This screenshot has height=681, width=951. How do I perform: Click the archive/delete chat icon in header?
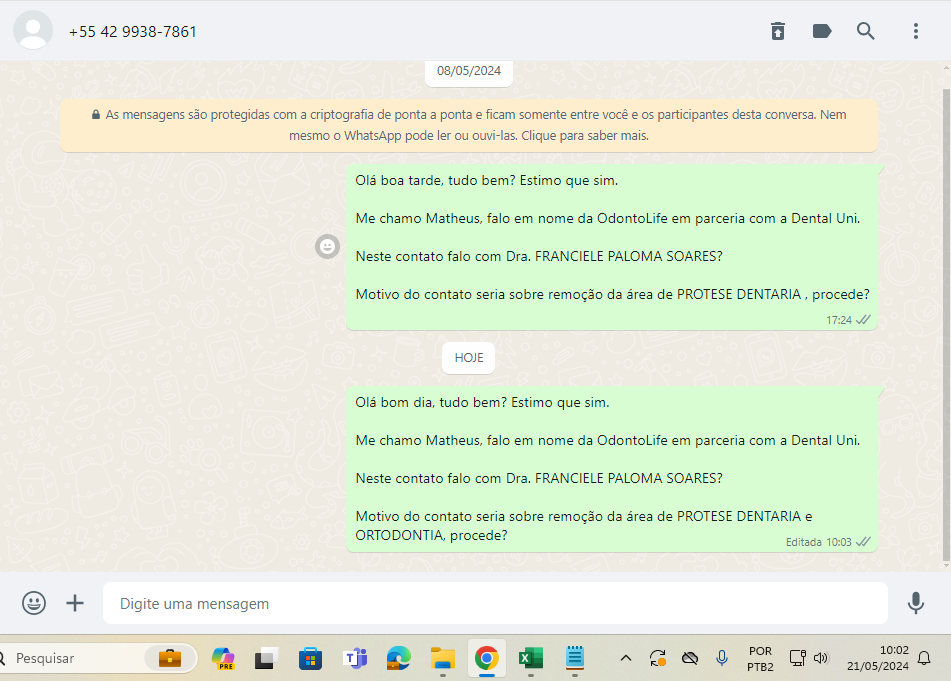(x=778, y=31)
